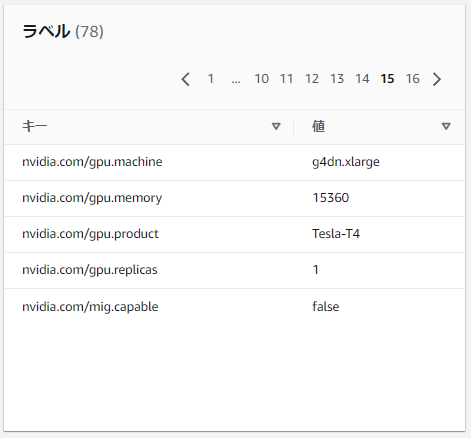Screen dimensions: 471x438
Task: Sort by キー column triangle icon
Action: (x=276, y=126)
